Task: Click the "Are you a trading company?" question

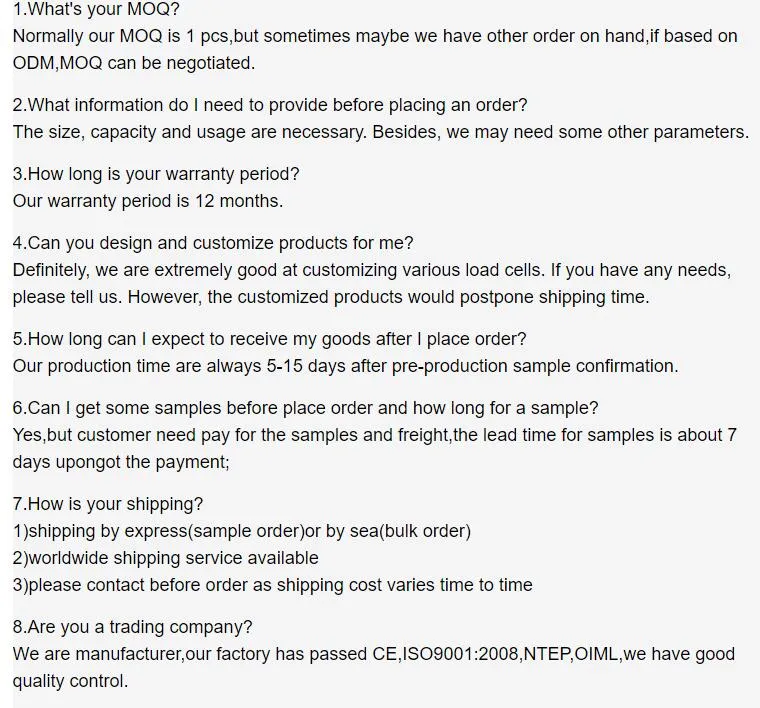Action: (133, 627)
